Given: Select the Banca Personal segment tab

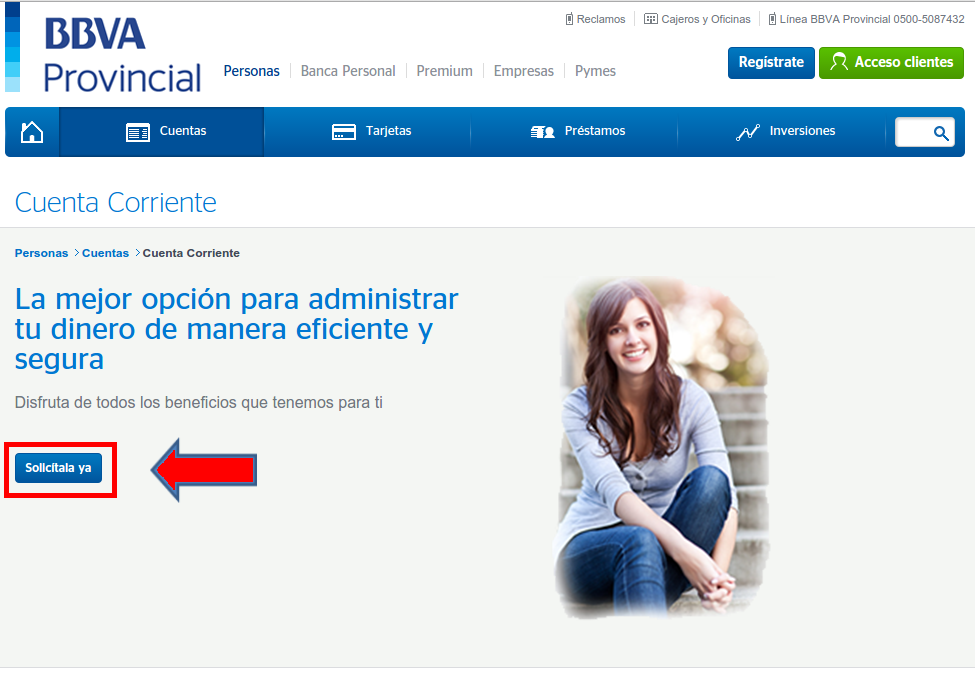Looking at the screenshot, I should click(x=348, y=71).
